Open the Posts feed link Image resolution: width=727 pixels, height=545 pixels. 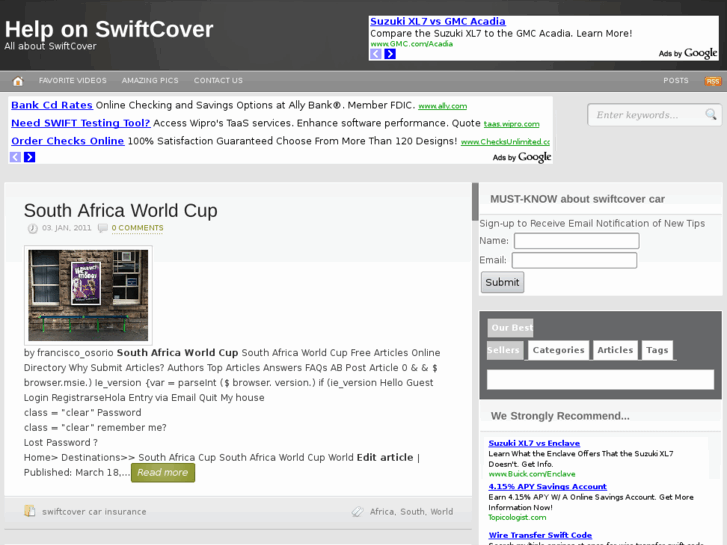[x=676, y=81]
